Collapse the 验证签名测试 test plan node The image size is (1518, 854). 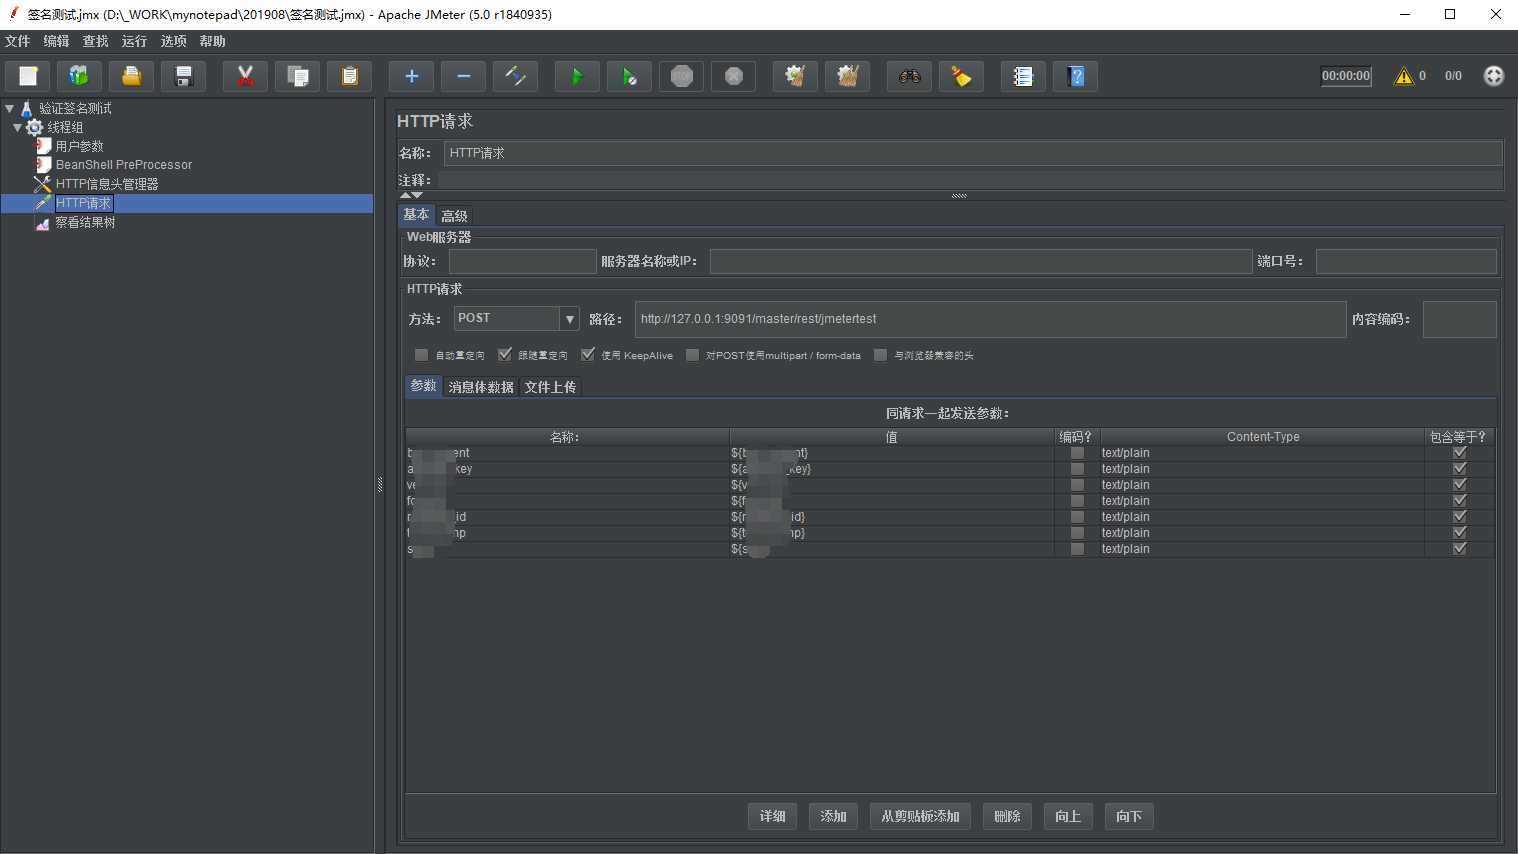click(x=9, y=108)
